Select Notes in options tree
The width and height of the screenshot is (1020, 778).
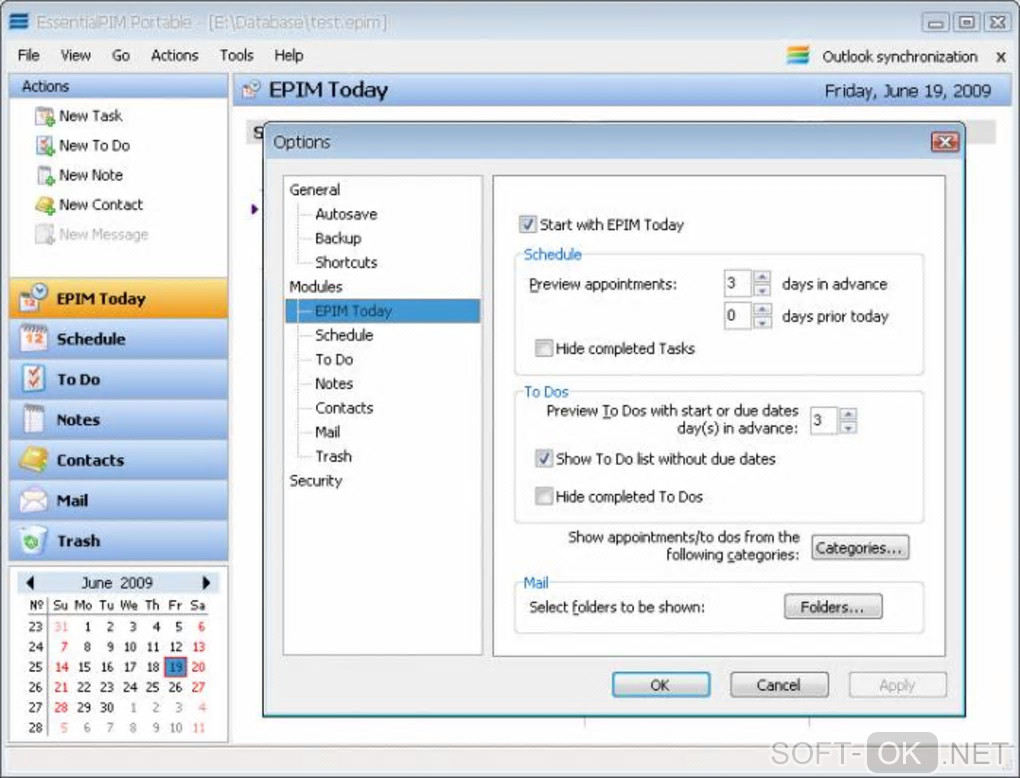[x=334, y=384]
